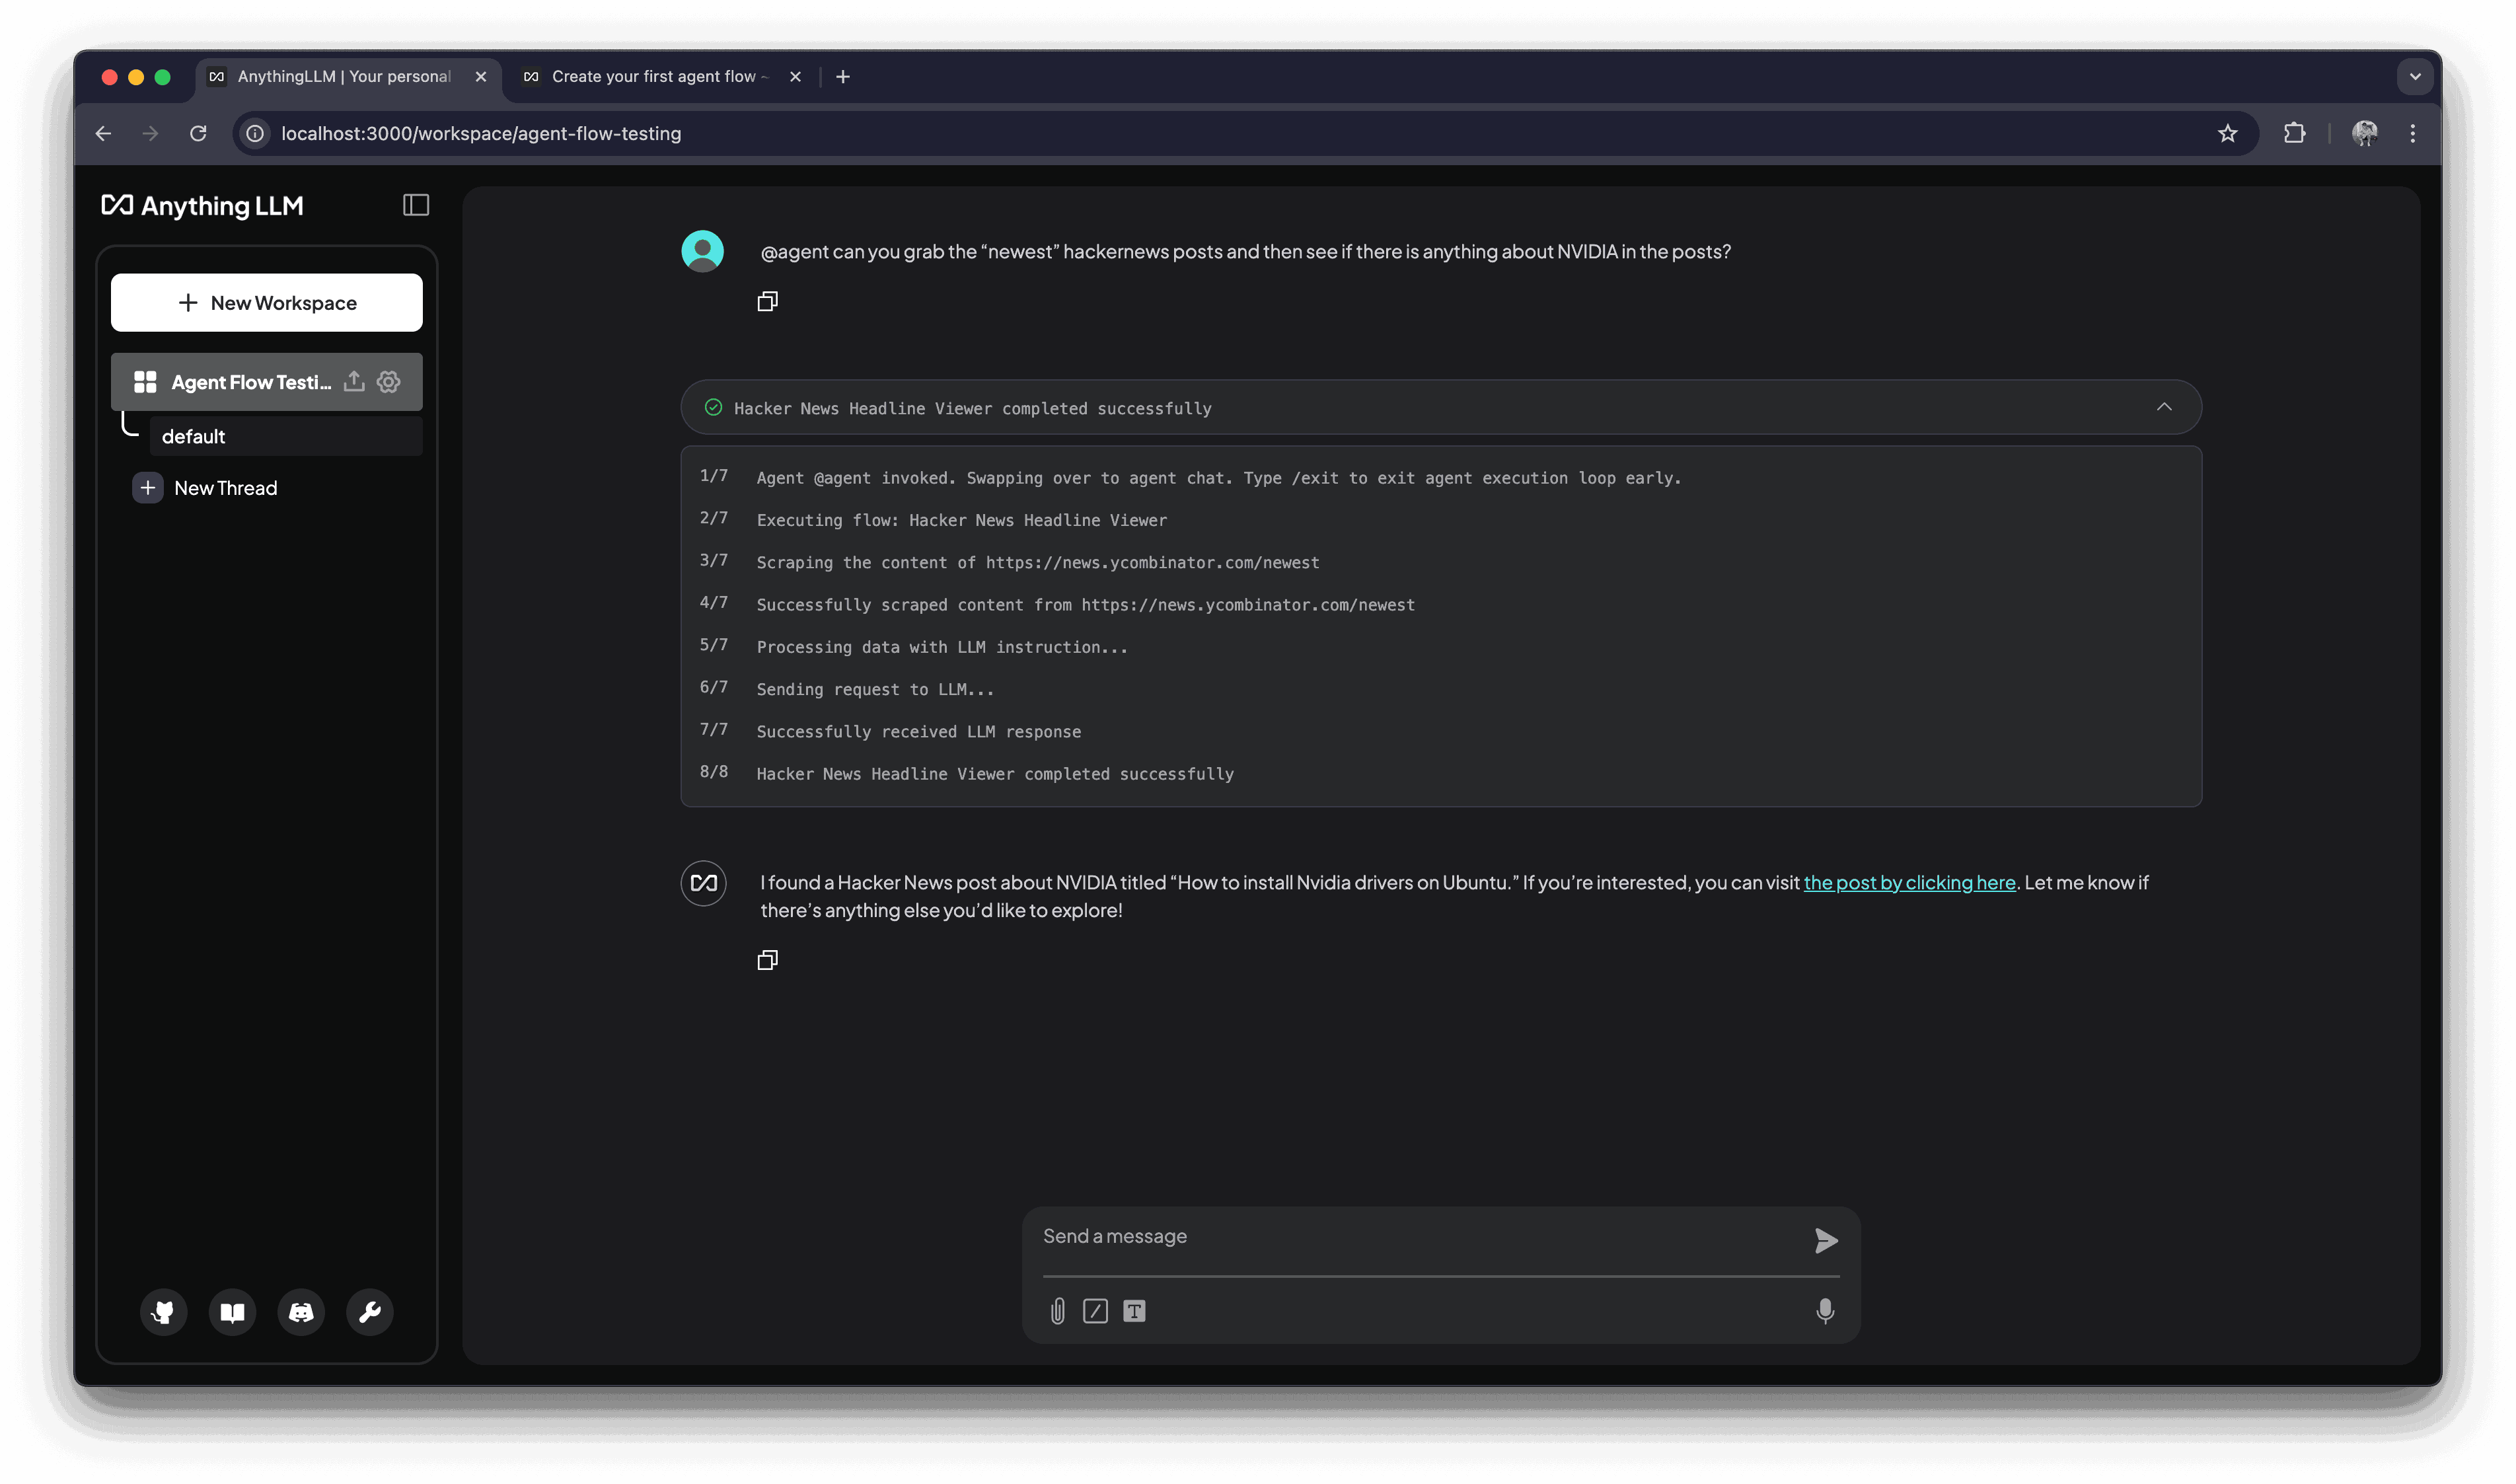Open settings for Agent Flow Testing workspace
2516x1484 pixels.
(389, 381)
